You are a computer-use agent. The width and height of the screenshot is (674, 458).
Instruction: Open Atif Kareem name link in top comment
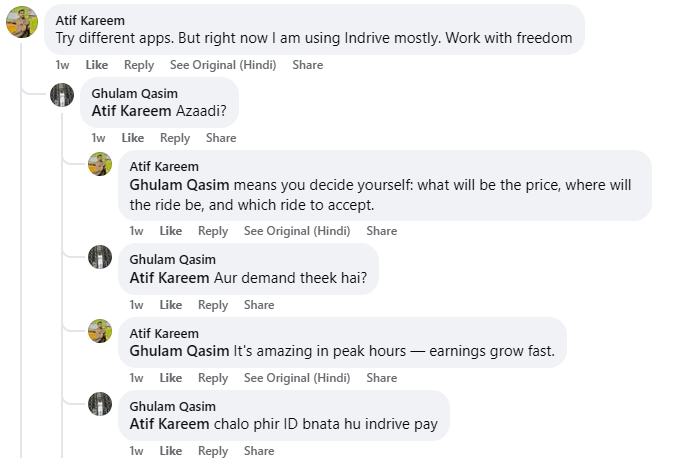pyautogui.click(x=90, y=21)
